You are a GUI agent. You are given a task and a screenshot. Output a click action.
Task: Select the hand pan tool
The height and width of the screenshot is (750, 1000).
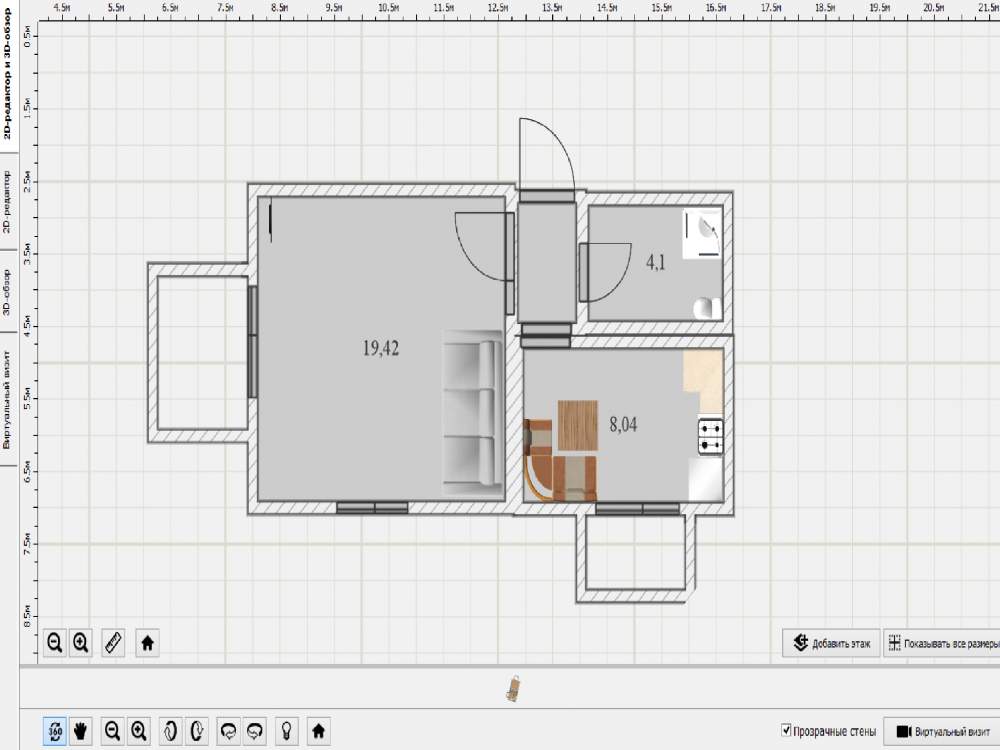(x=80, y=731)
